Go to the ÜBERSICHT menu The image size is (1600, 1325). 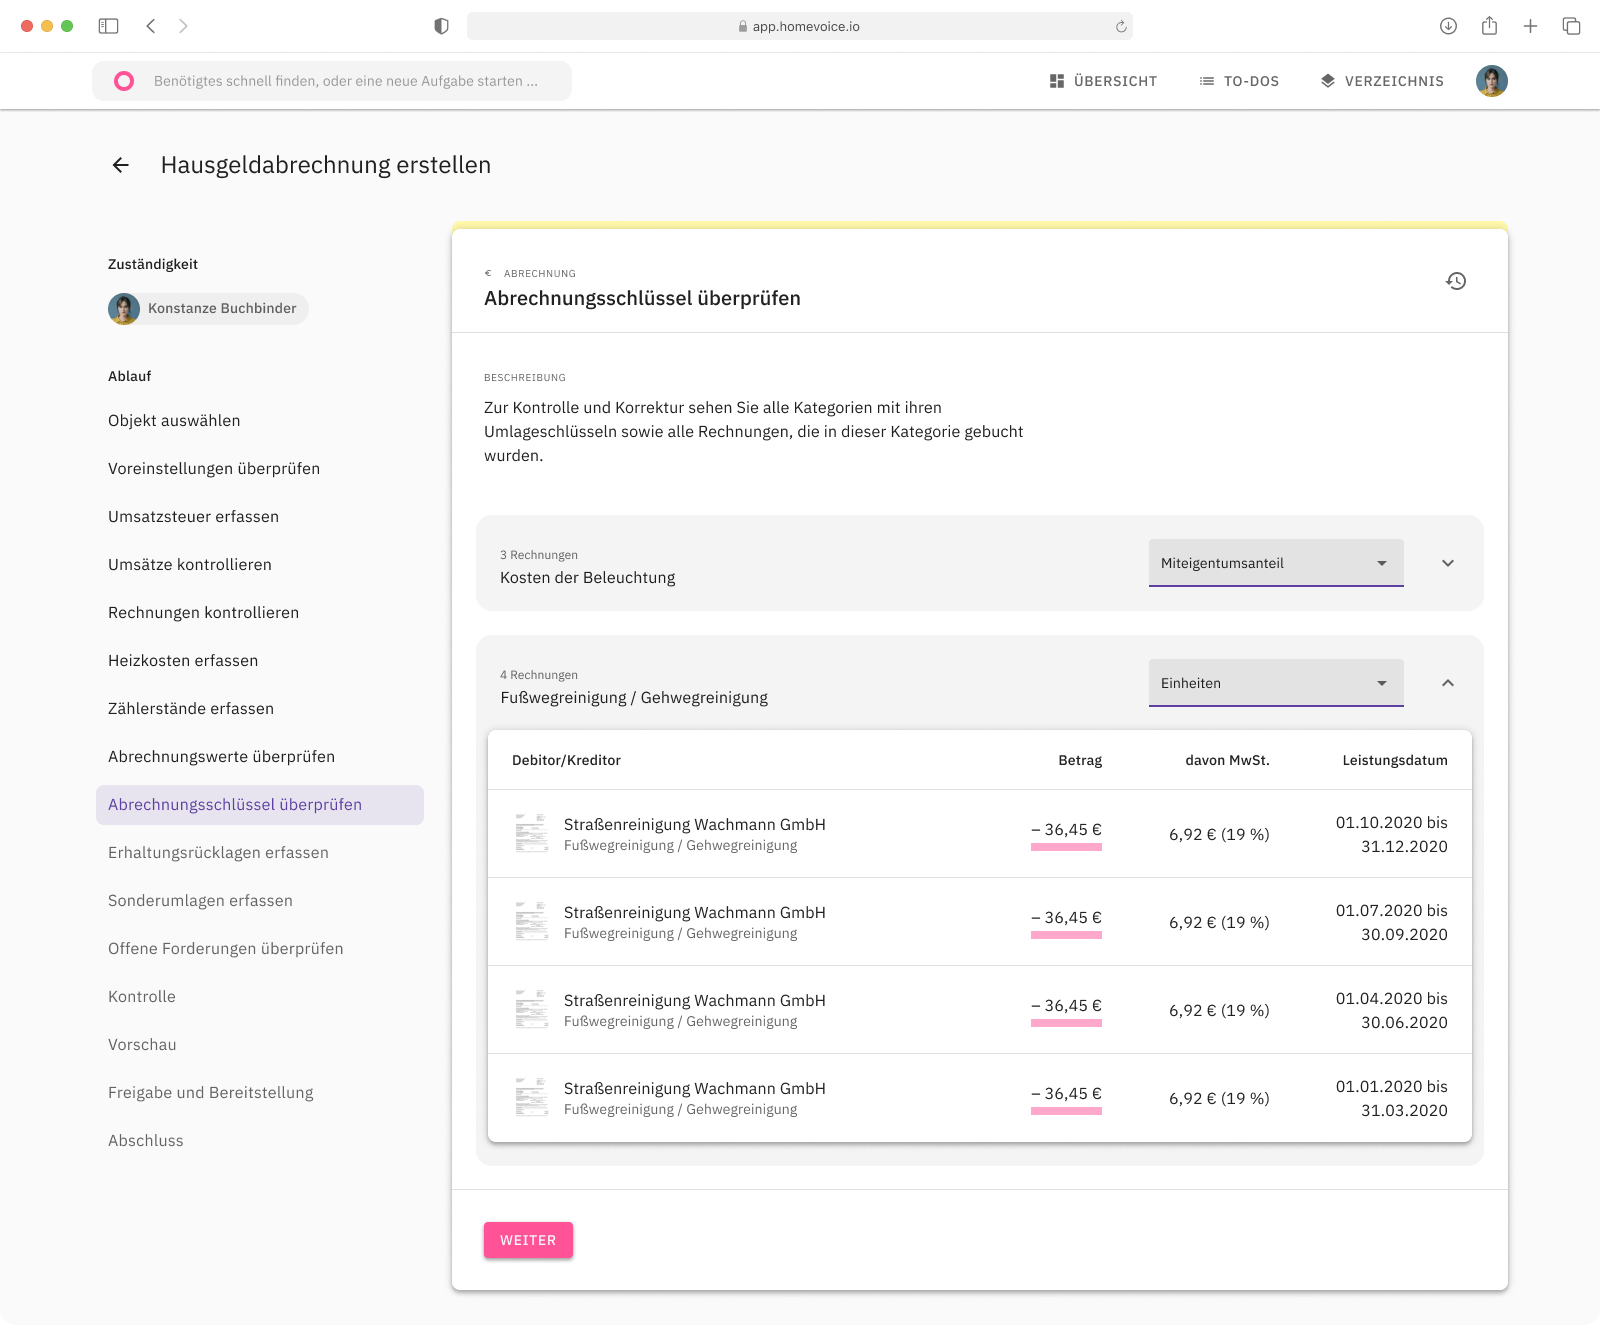1103,81
